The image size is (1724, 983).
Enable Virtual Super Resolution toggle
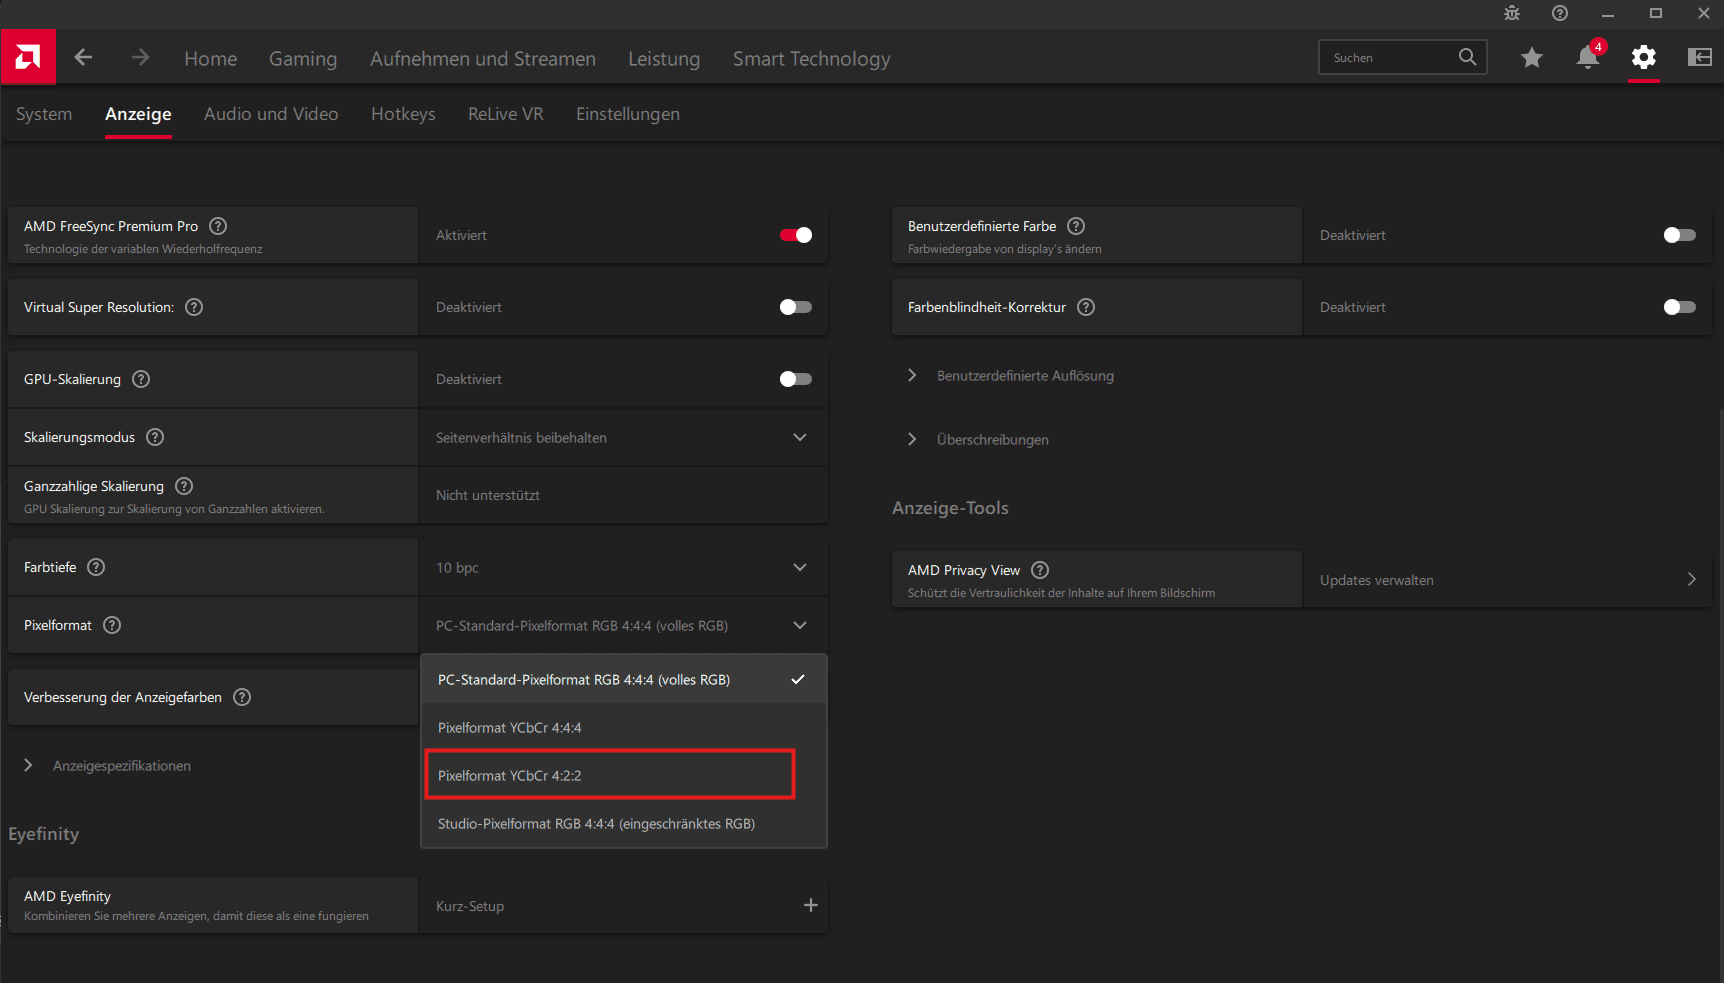click(x=796, y=307)
